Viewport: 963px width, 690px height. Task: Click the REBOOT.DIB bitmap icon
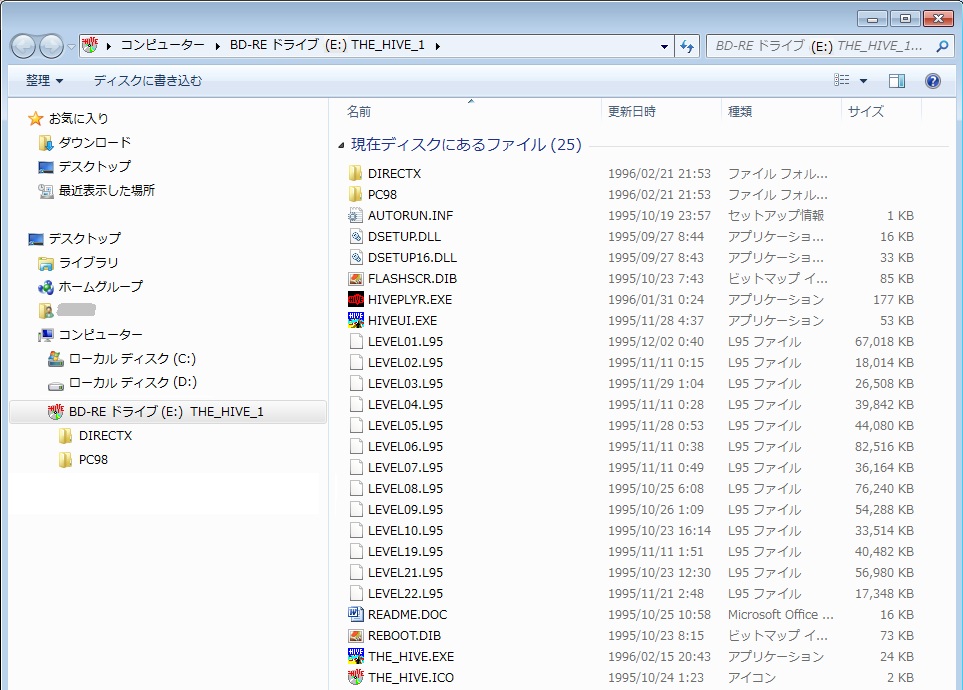coord(356,635)
